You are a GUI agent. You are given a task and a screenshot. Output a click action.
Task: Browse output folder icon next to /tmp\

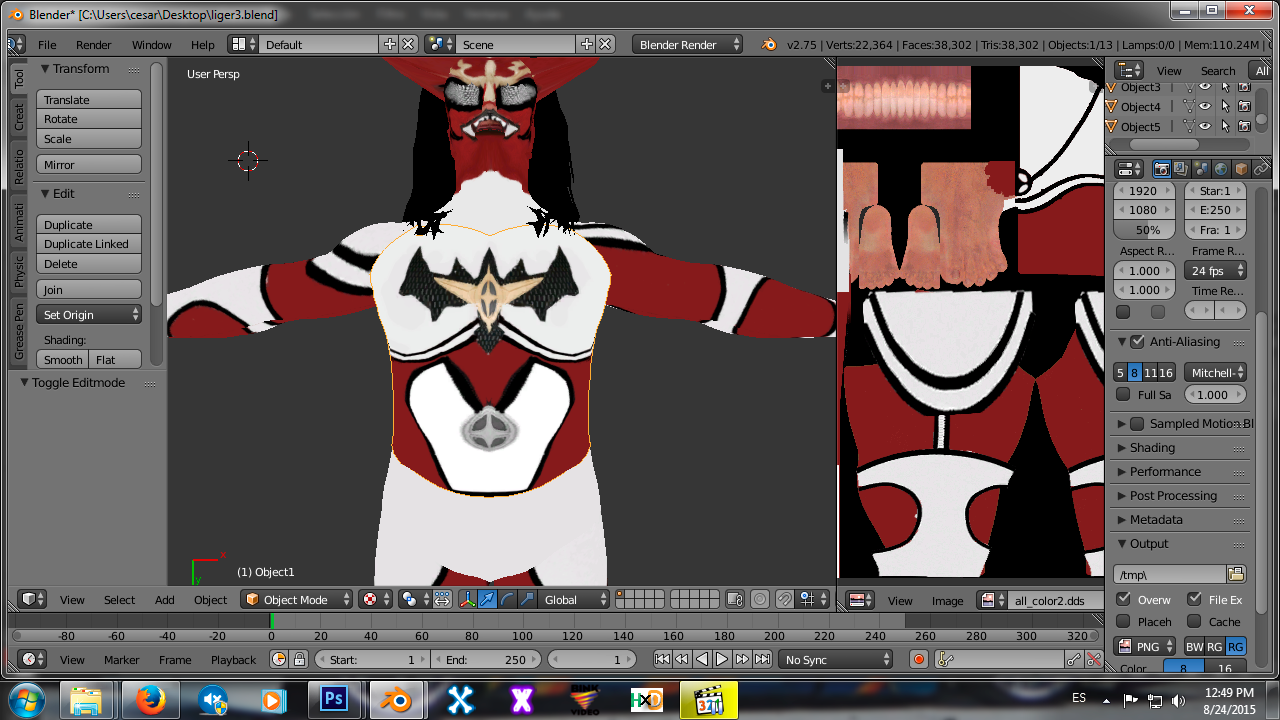1236,574
